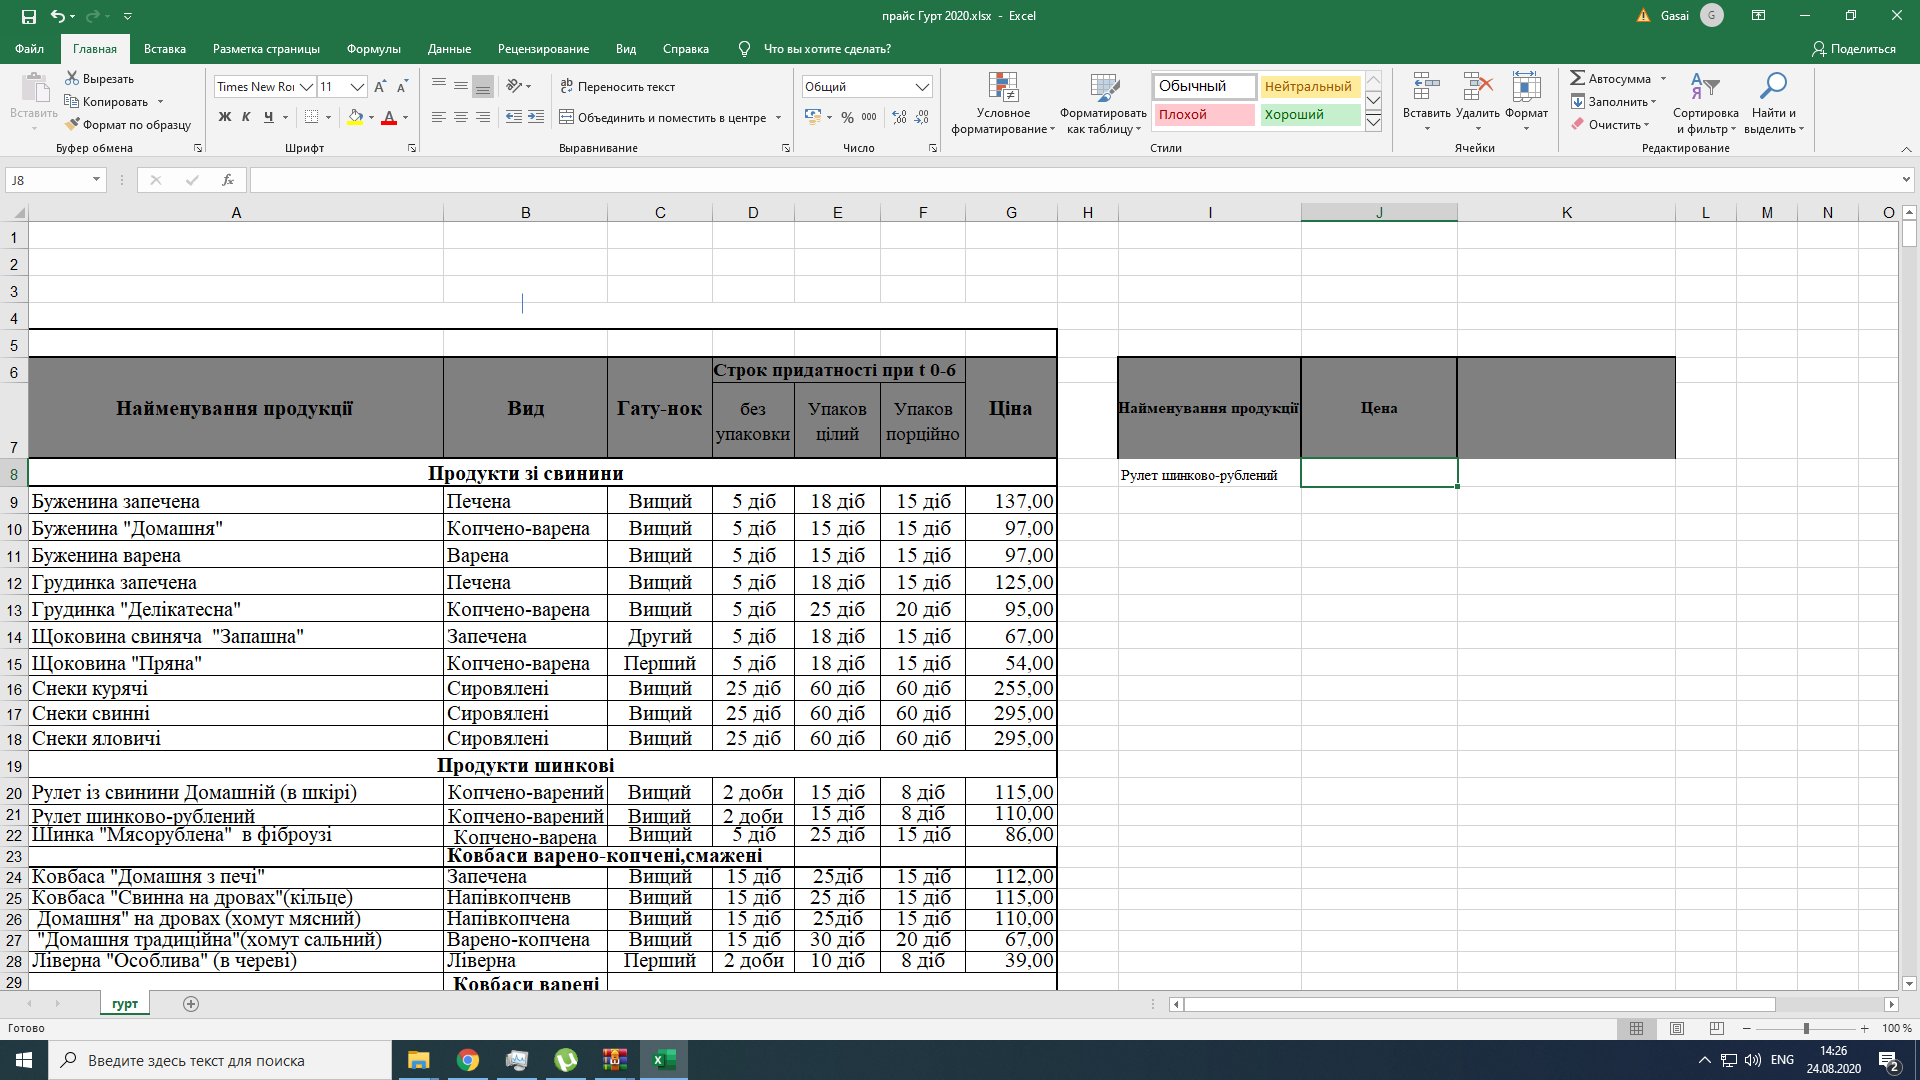
Task: Toggle Wrap Text (Переносить текст)
Action: (617, 87)
